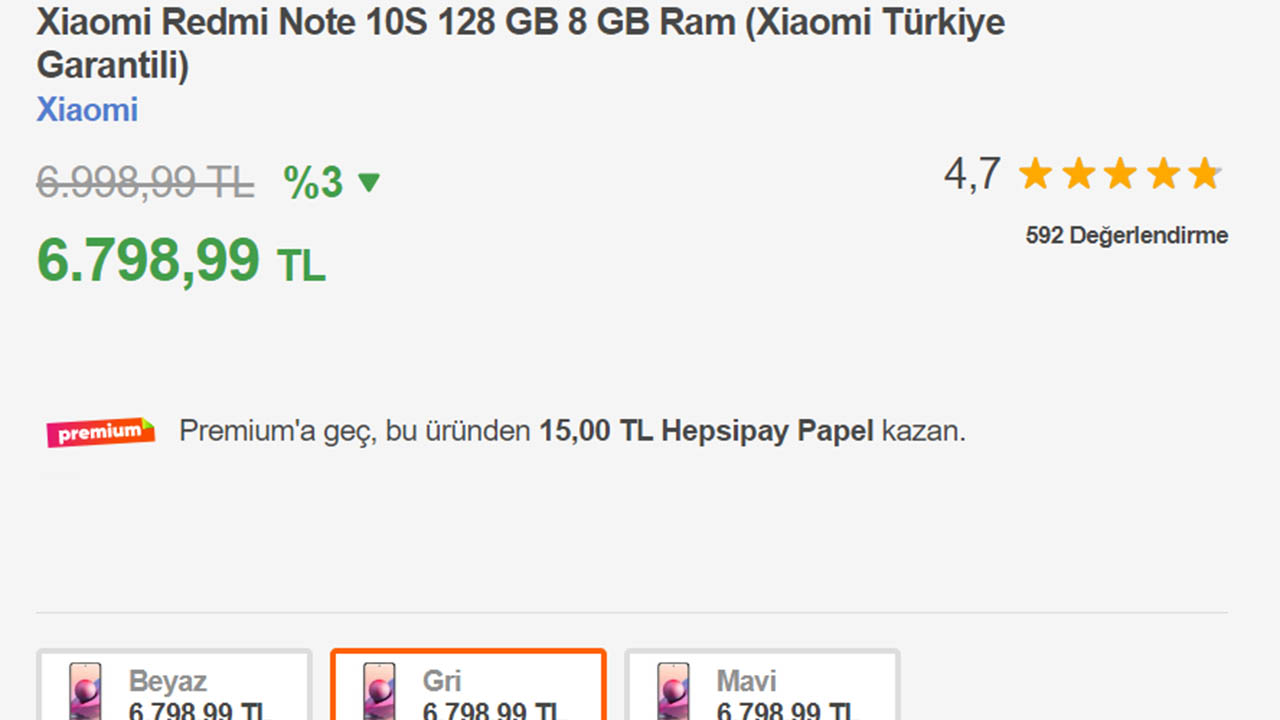Click the premium badge icon
This screenshot has height=720, width=1280.
(100, 432)
